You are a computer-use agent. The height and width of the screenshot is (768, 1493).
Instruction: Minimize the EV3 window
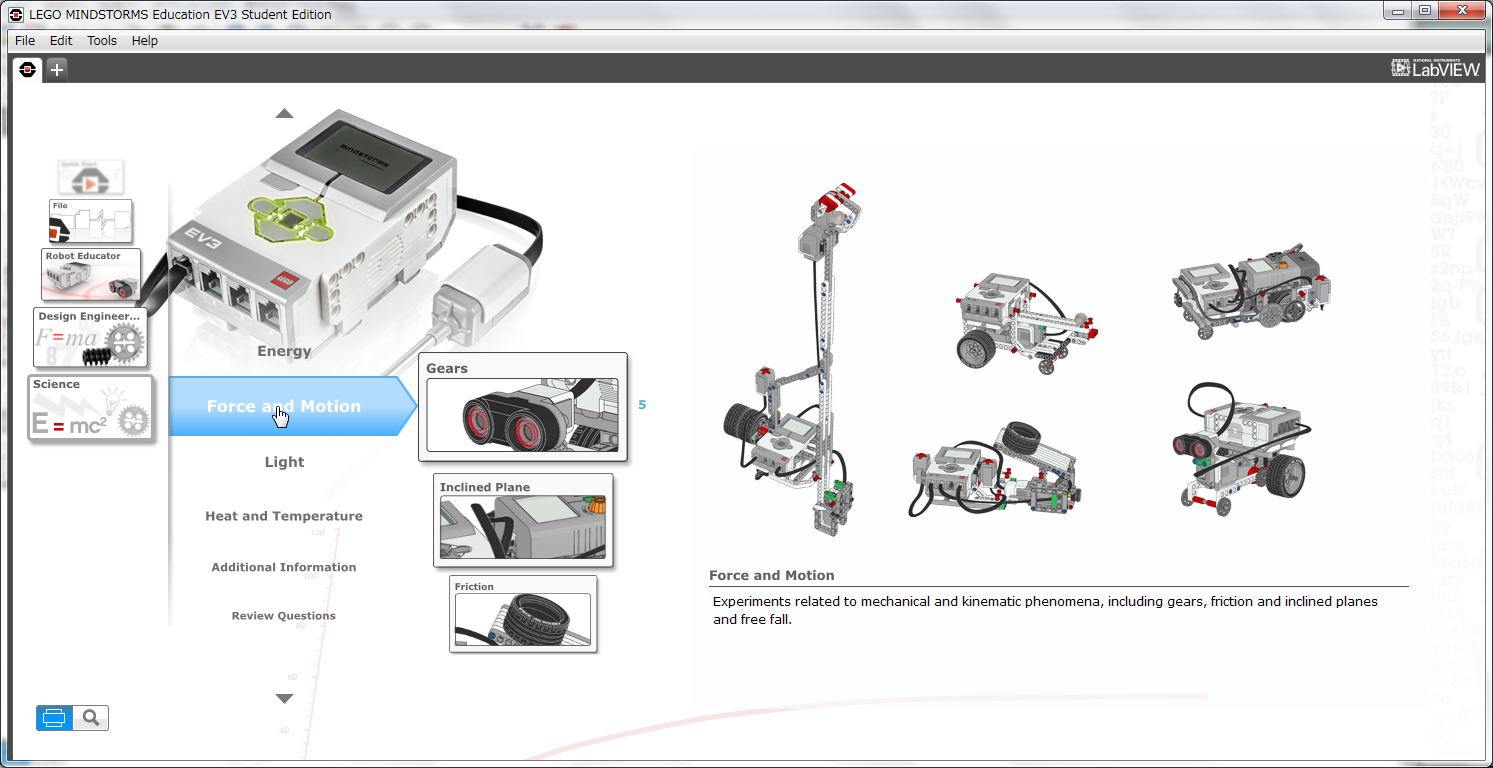[x=1398, y=10]
